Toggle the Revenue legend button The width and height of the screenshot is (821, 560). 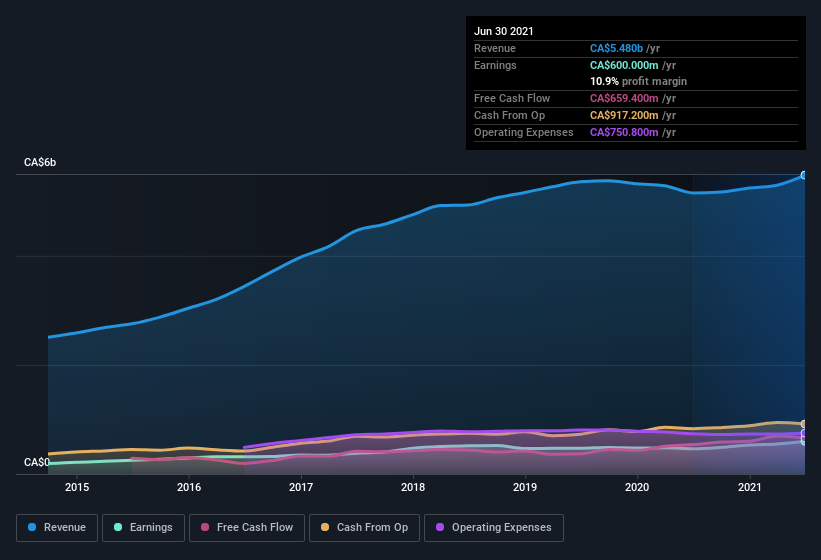57,528
